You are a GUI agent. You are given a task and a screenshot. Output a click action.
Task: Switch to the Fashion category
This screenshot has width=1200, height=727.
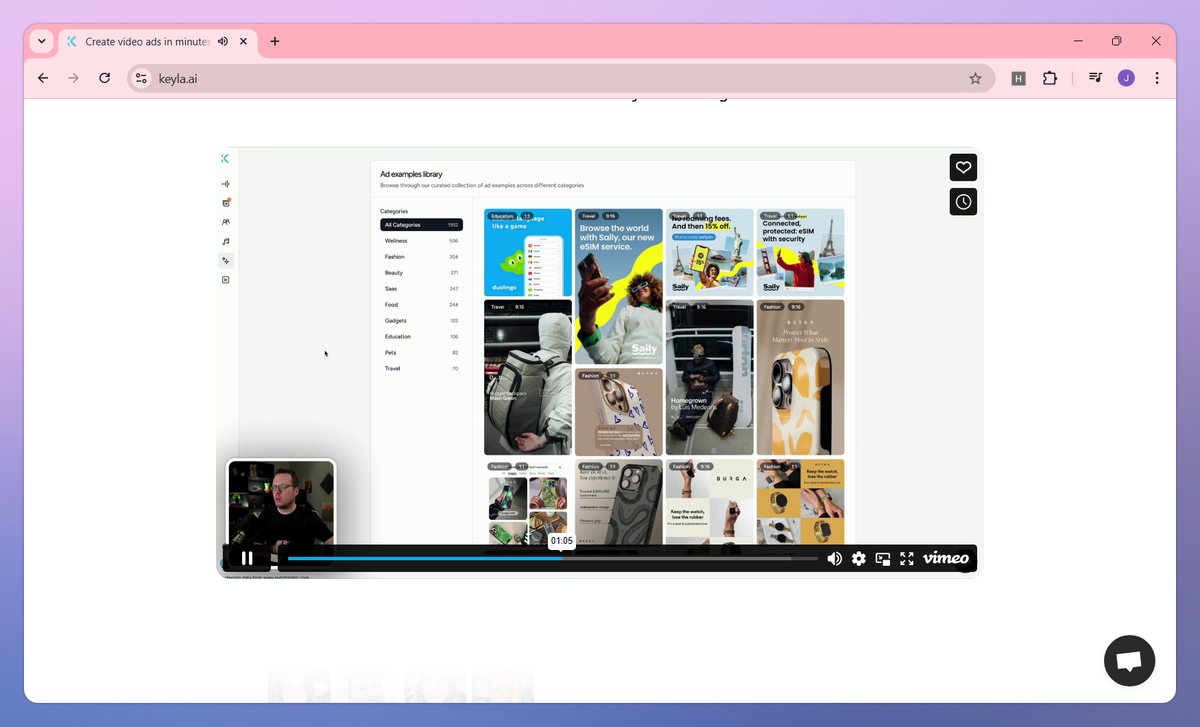pyautogui.click(x=395, y=256)
